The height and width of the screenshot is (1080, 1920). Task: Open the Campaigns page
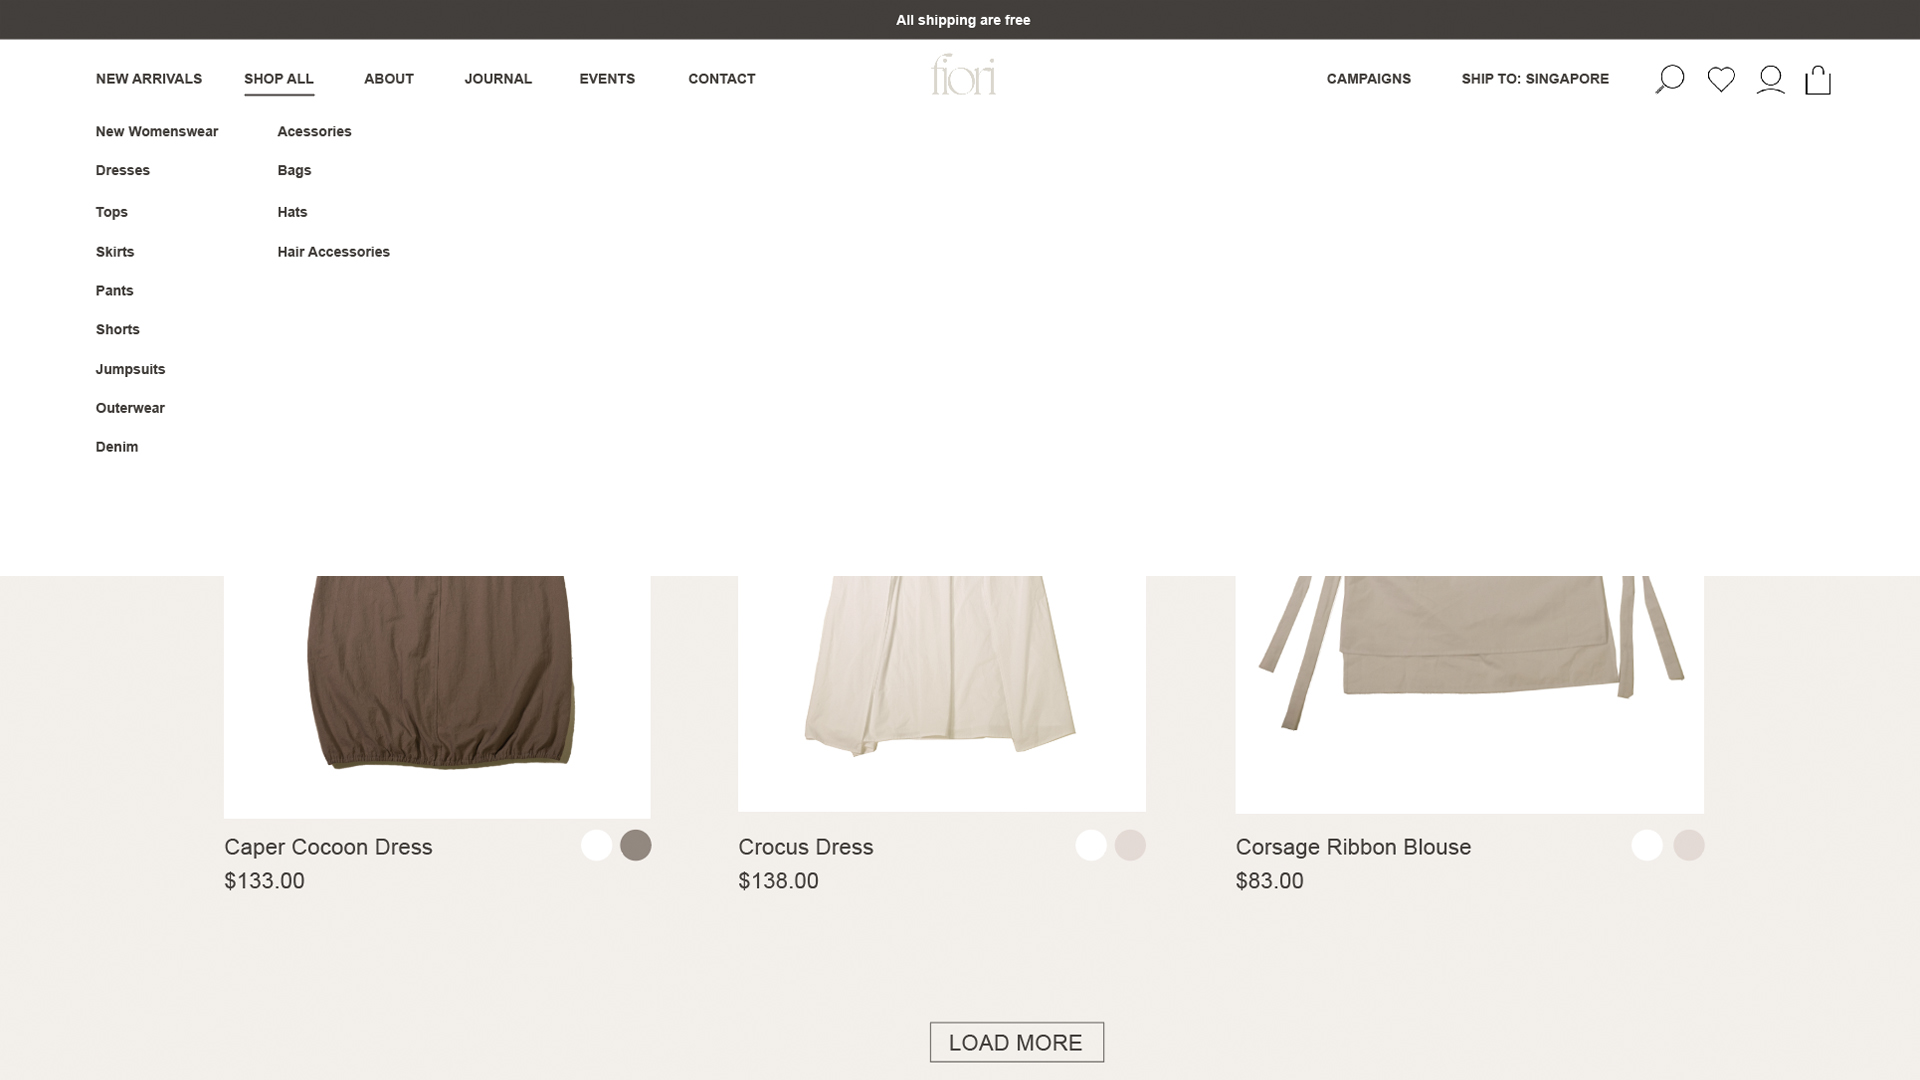pyautogui.click(x=1369, y=78)
